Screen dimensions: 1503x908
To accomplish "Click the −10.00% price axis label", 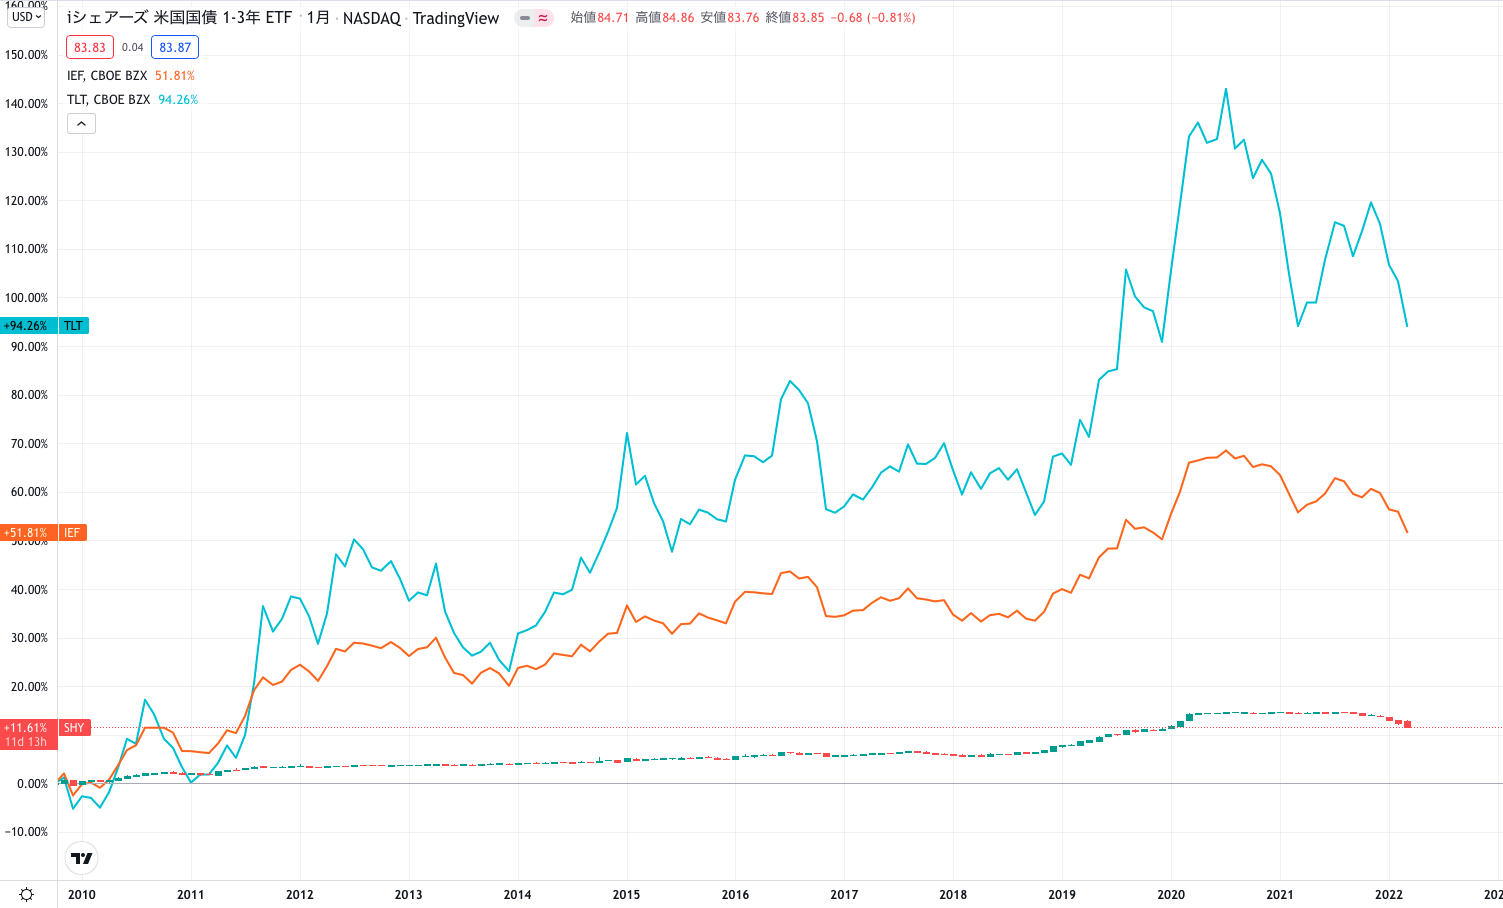I will click(26, 832).
